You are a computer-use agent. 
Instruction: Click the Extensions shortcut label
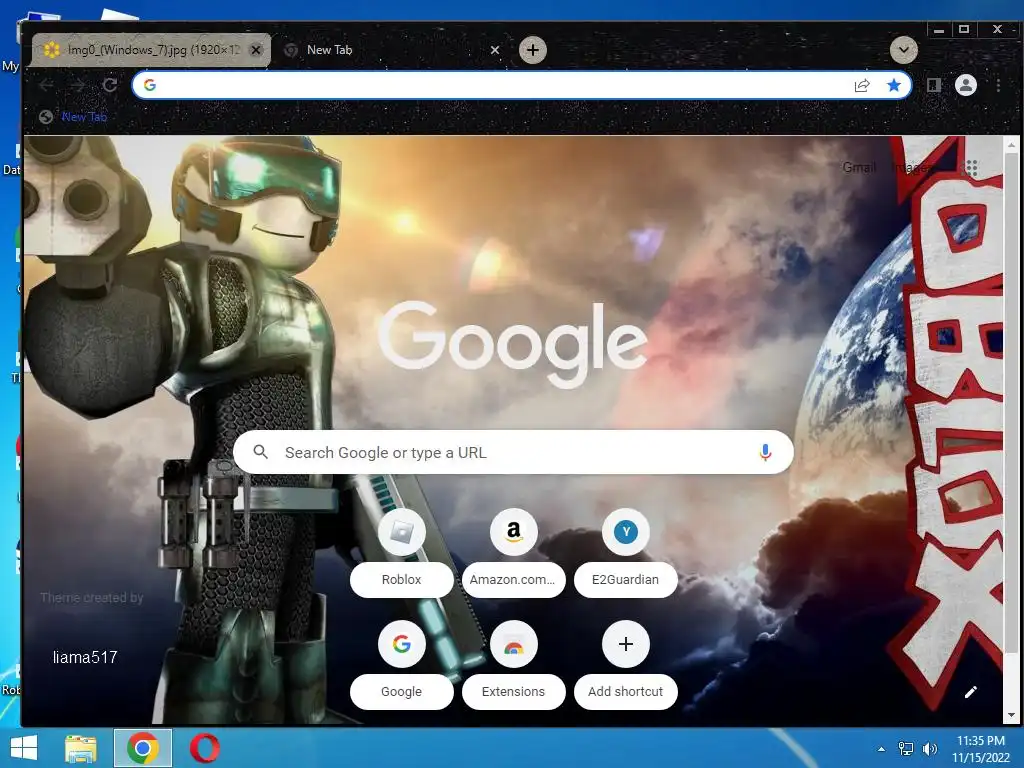click(x=513, y=692)
